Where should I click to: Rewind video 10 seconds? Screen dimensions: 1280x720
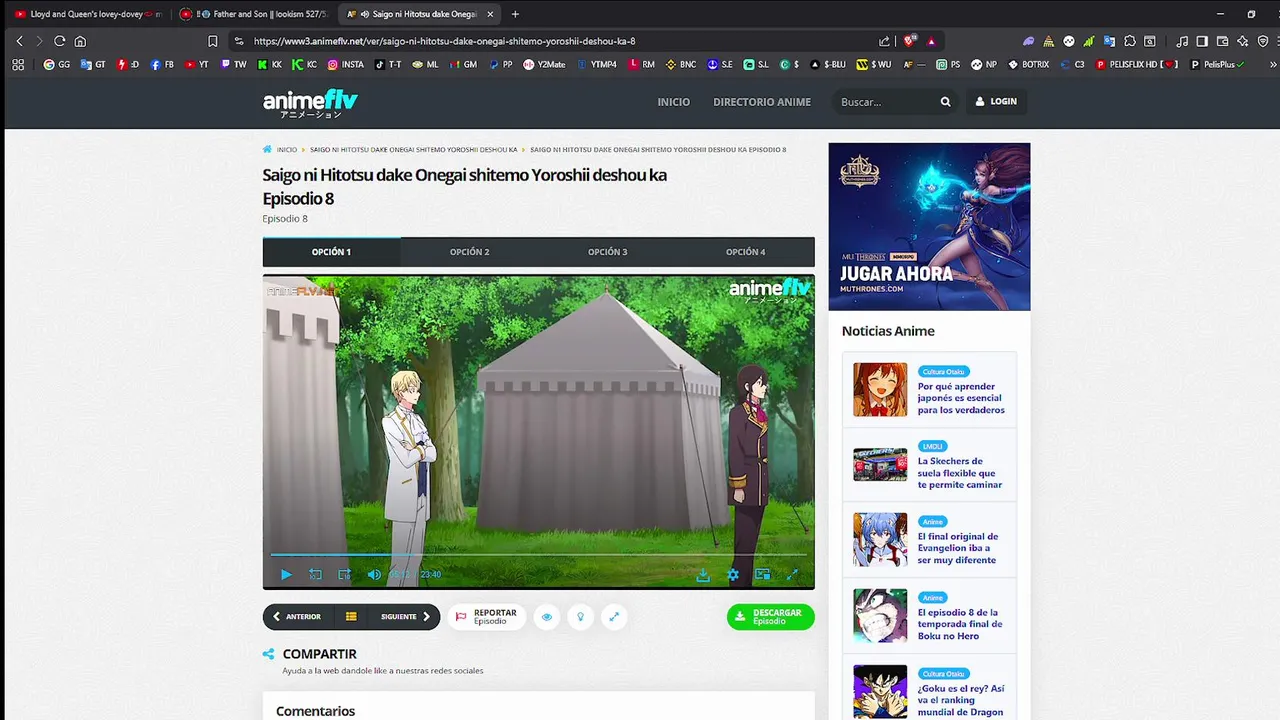click(x=315, y=574)
